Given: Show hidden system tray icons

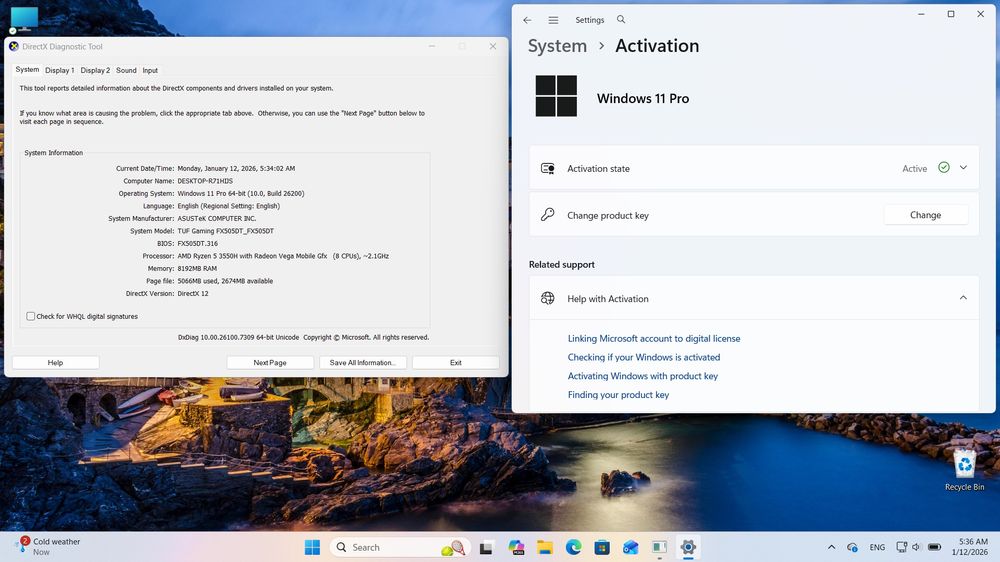Looking at the screenshot, I should pyautogui.click(x=832, y=547).
